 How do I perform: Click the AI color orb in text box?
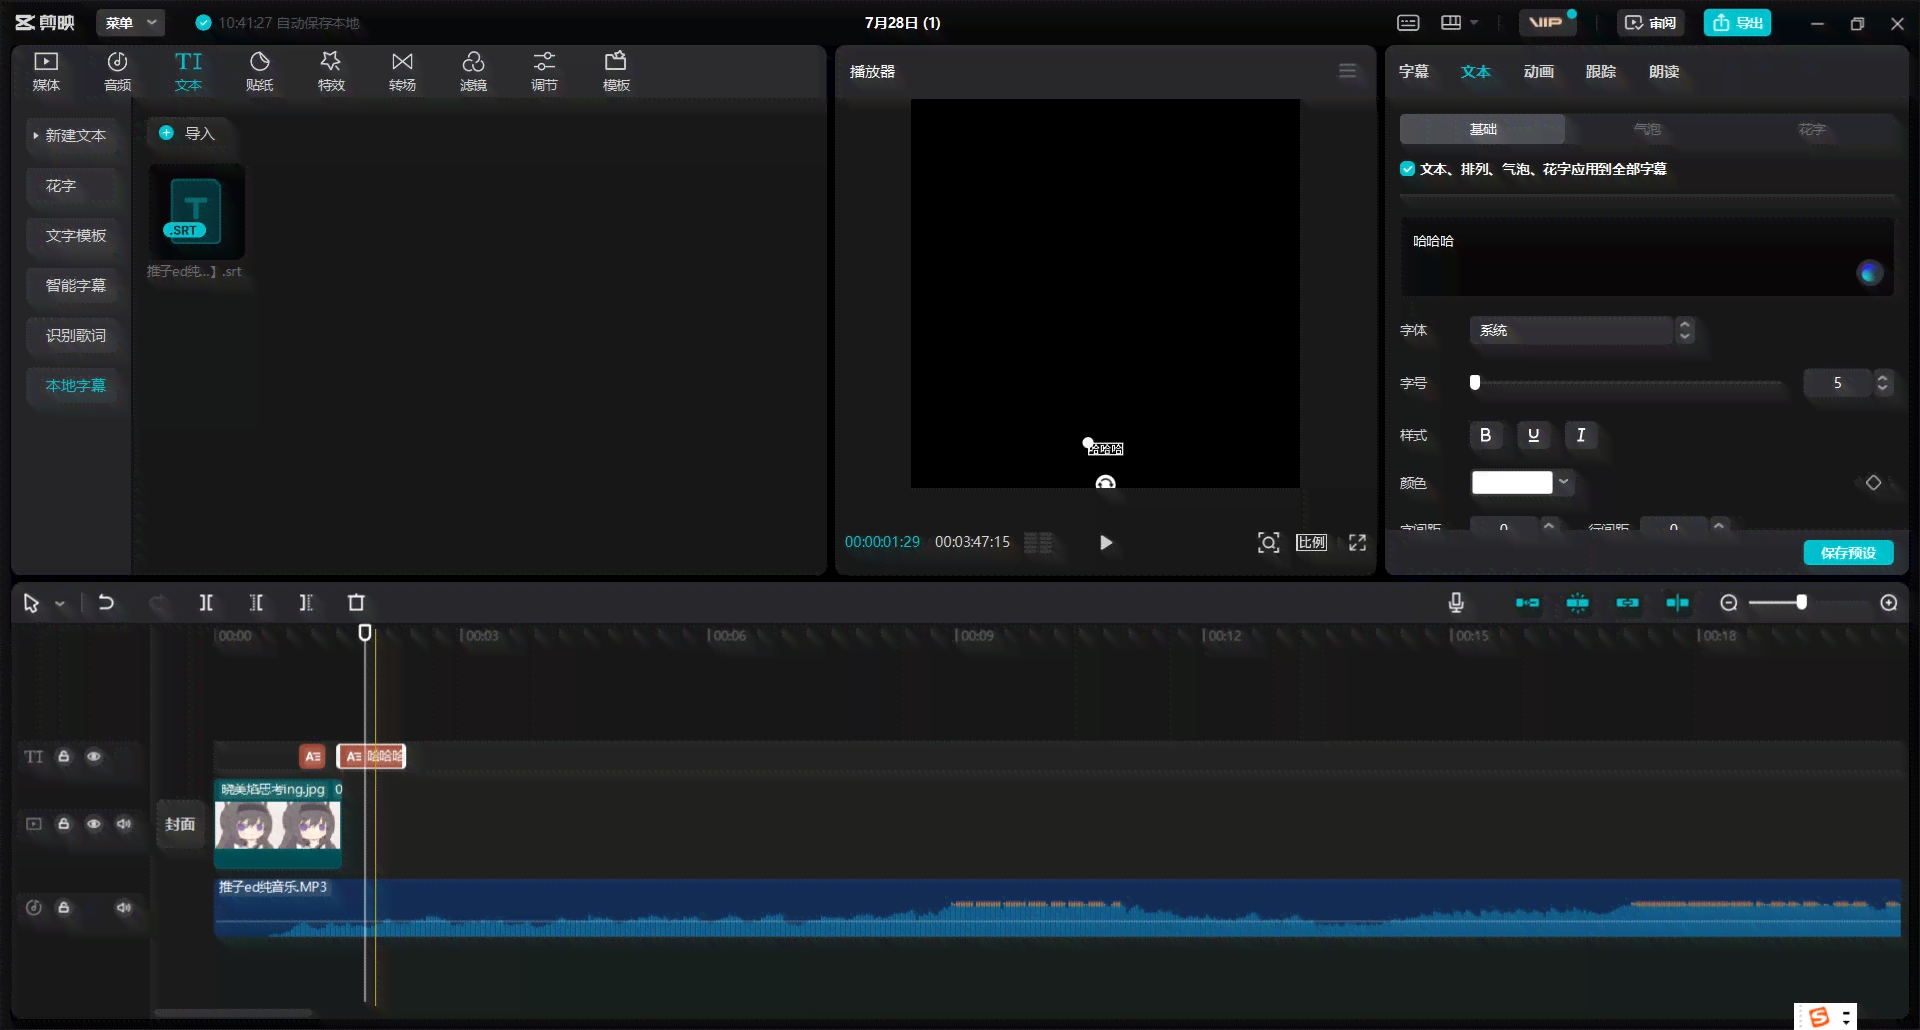[x=1869, y=272]
